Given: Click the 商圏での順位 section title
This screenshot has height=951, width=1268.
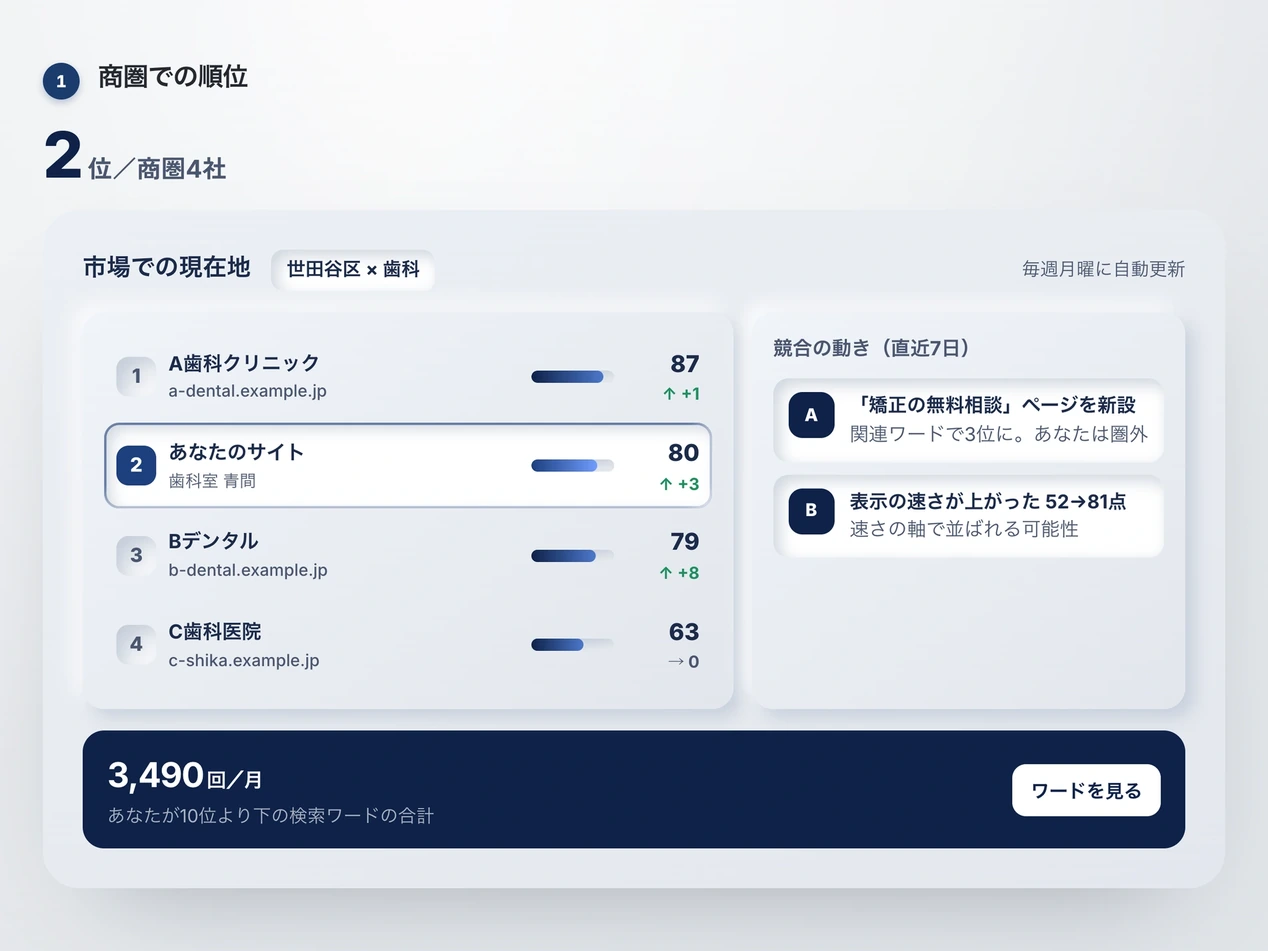Looking at the screenshot, I should (173, 77).
